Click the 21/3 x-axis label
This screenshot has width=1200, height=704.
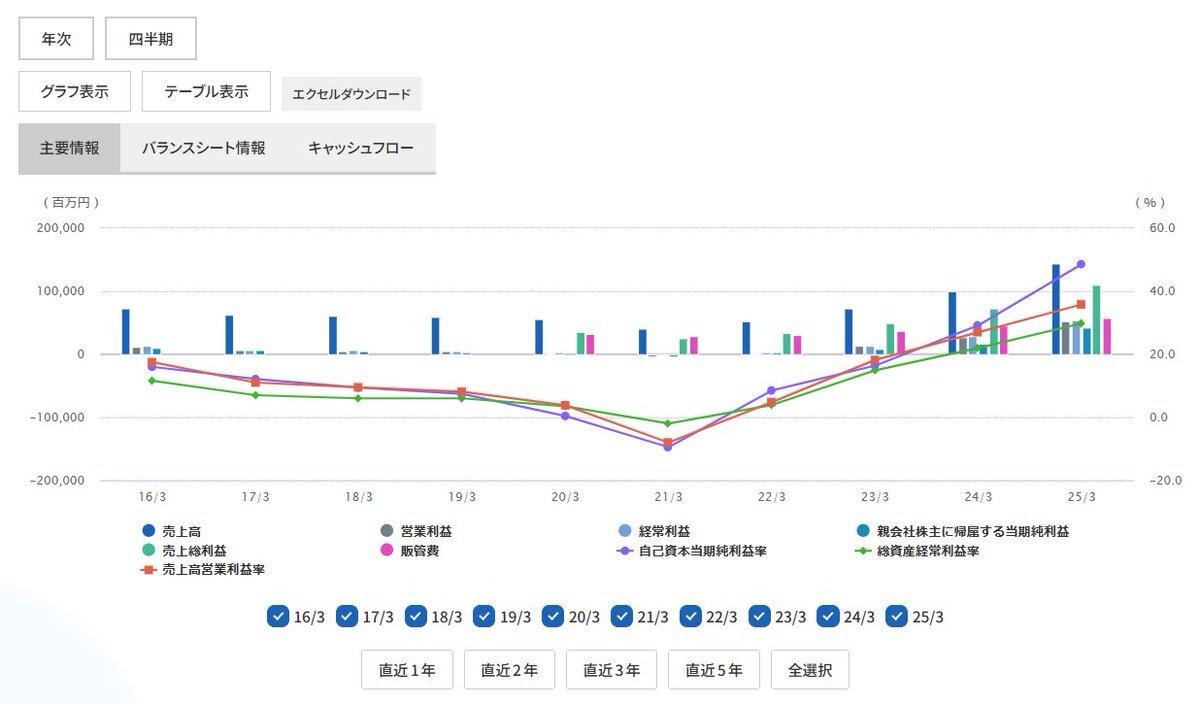click(668, 497)
